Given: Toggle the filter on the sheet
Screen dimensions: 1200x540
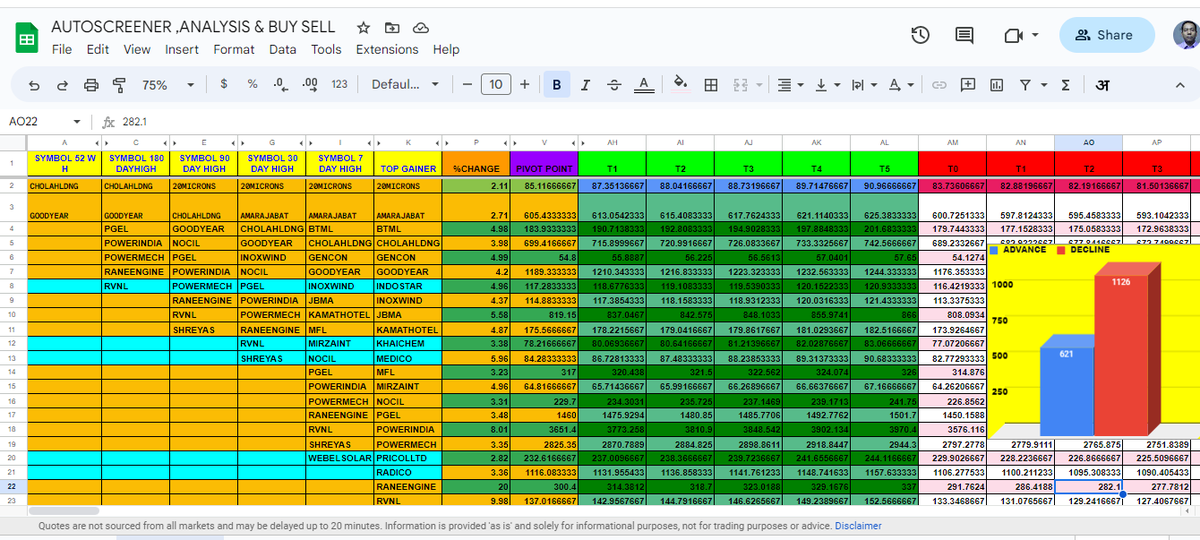Looking at the screenshot, I should click(x=1026, y=85).
